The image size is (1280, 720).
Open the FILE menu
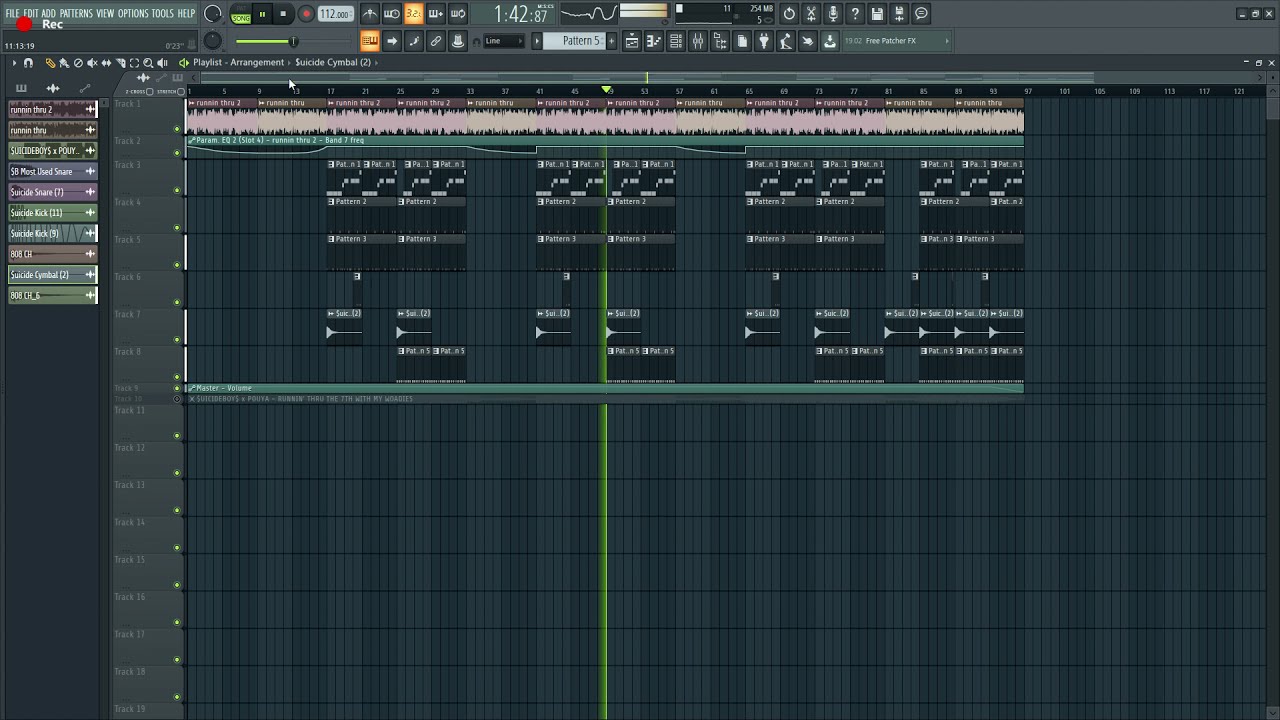point(12,13)
